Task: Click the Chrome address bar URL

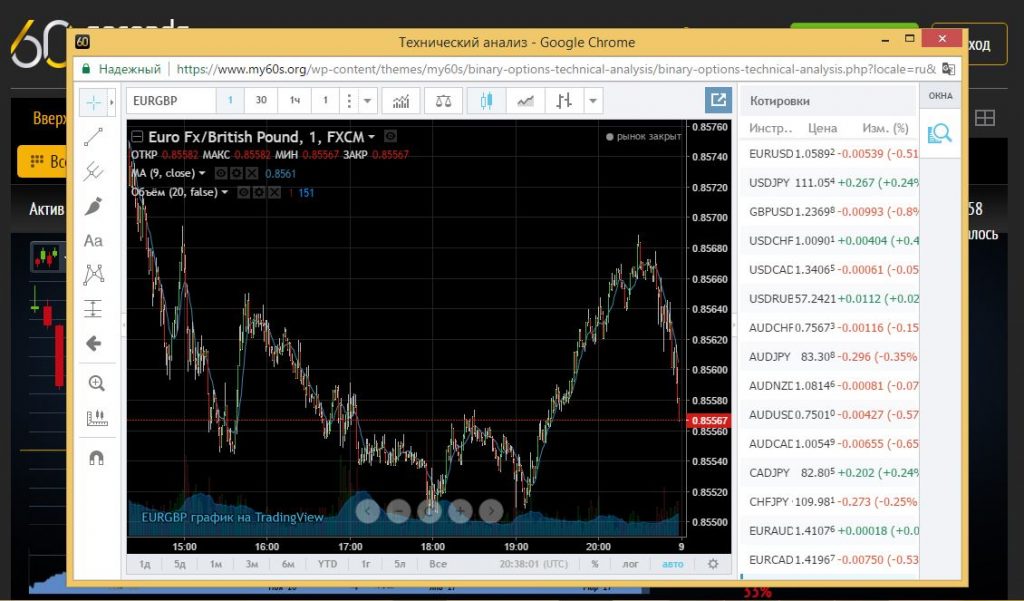Action: pos(556,69)
